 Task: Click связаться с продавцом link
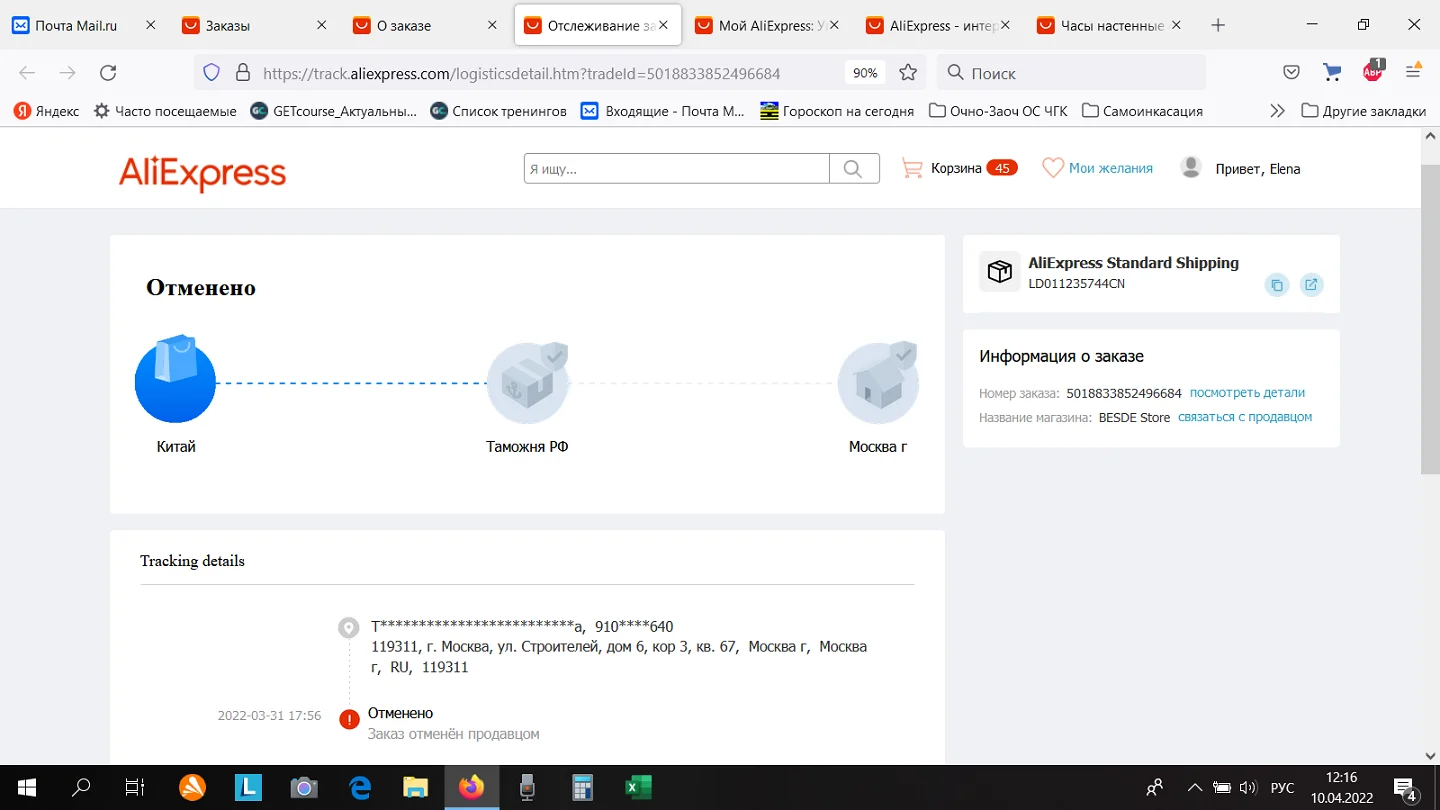pyautogui.click(x=1245, y=417)
